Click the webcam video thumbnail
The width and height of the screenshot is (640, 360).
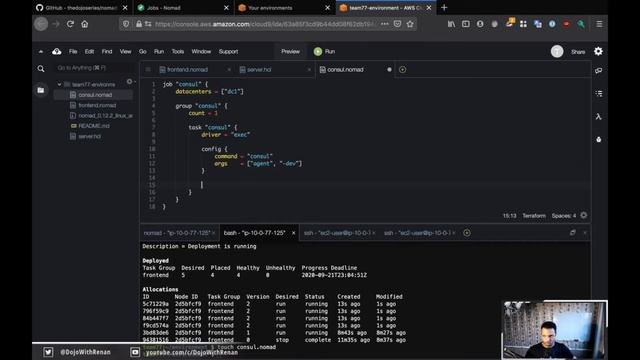coord(555,330)
